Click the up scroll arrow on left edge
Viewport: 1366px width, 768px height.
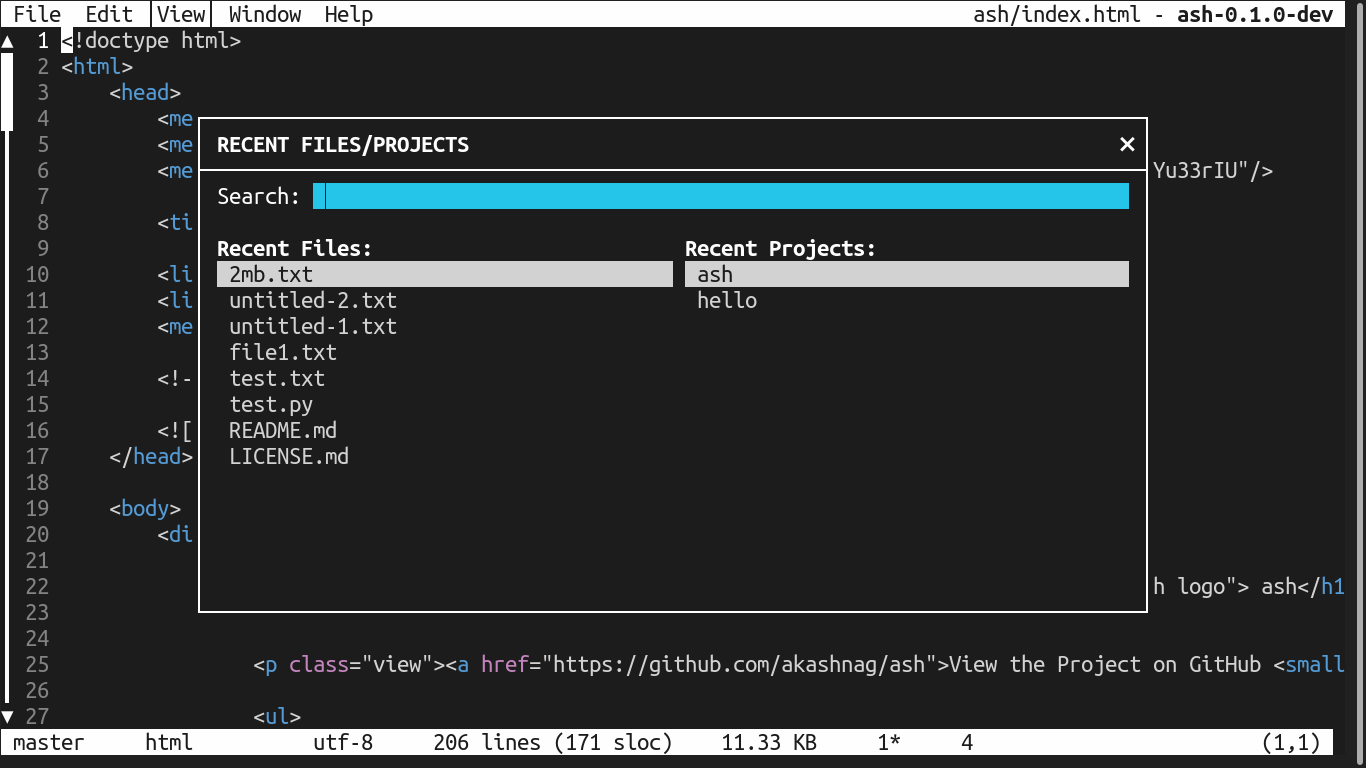tap(7, 41)
